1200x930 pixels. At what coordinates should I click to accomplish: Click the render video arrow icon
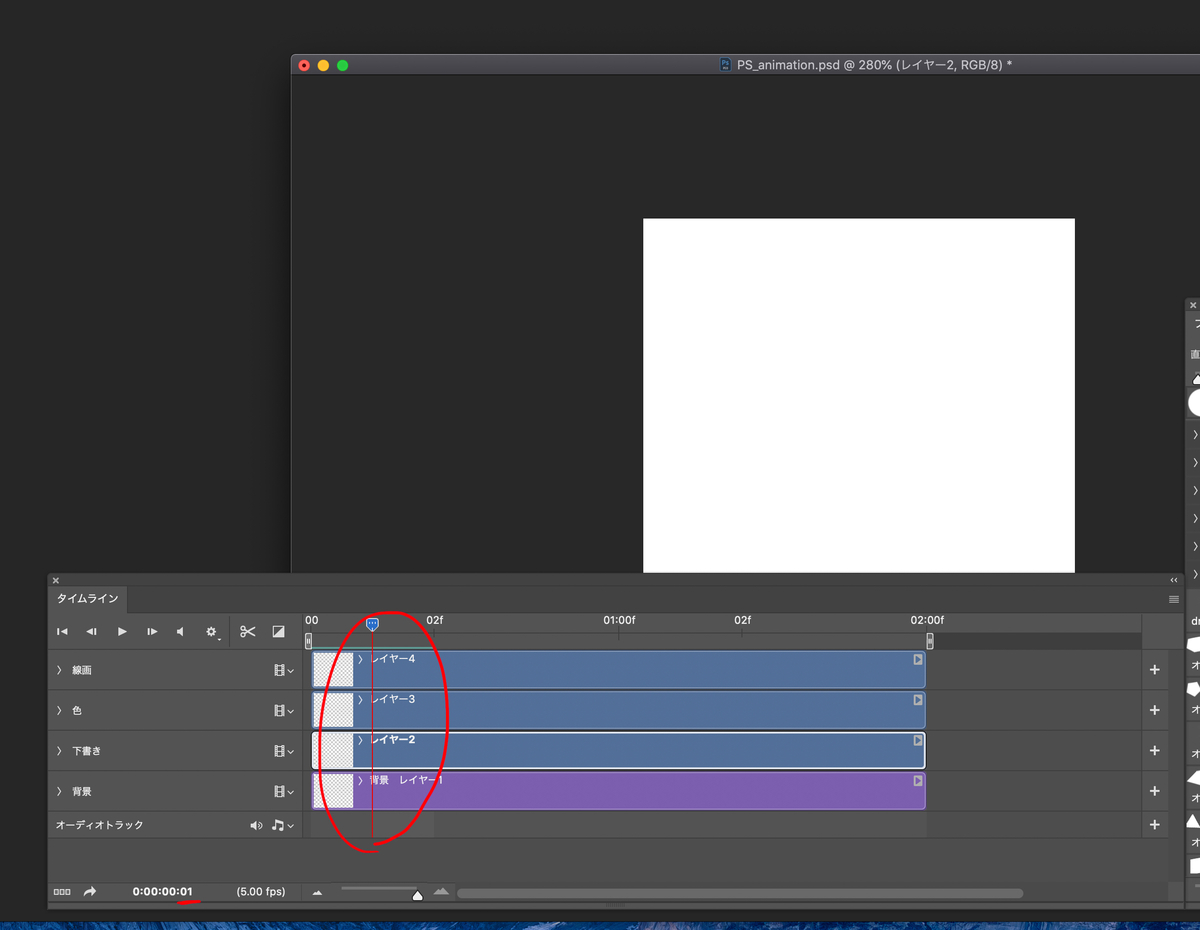pos(90,891)
